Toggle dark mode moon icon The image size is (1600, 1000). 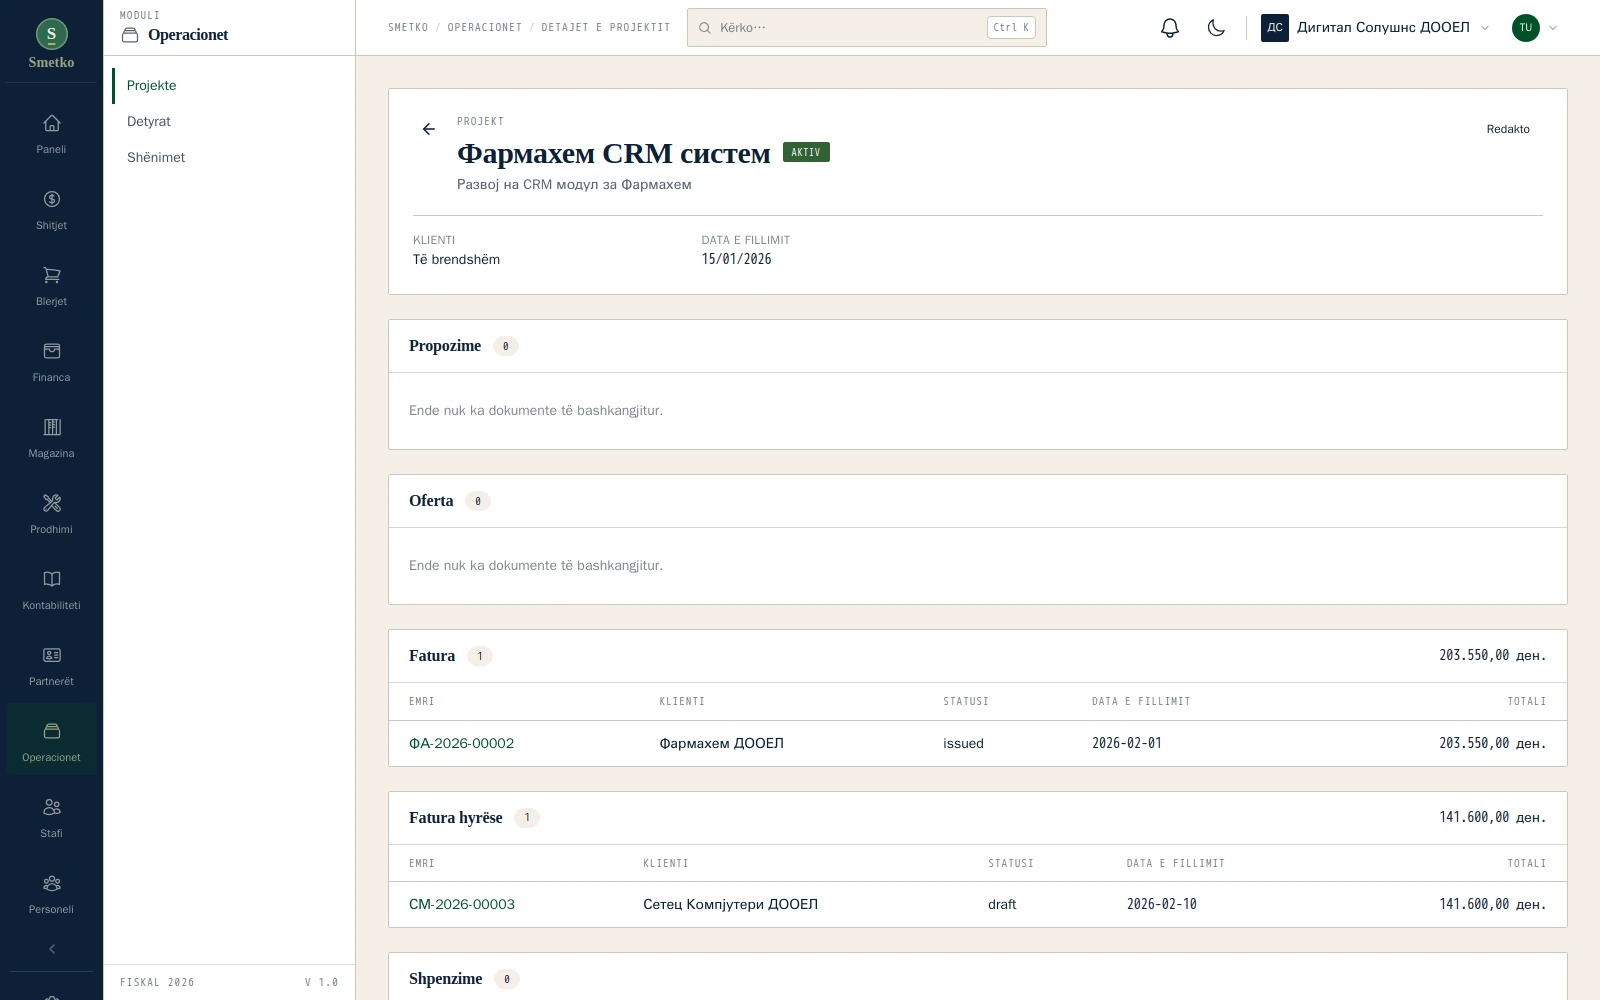(x=1216, y=28)
